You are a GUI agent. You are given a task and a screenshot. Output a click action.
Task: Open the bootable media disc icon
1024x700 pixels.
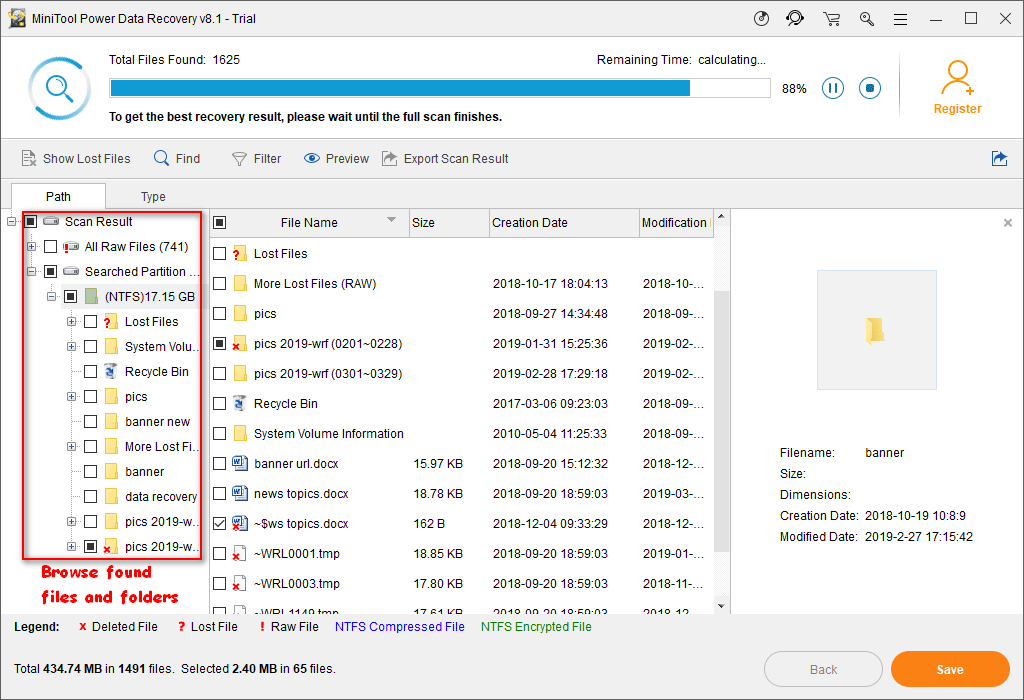[x=761, y=18]
